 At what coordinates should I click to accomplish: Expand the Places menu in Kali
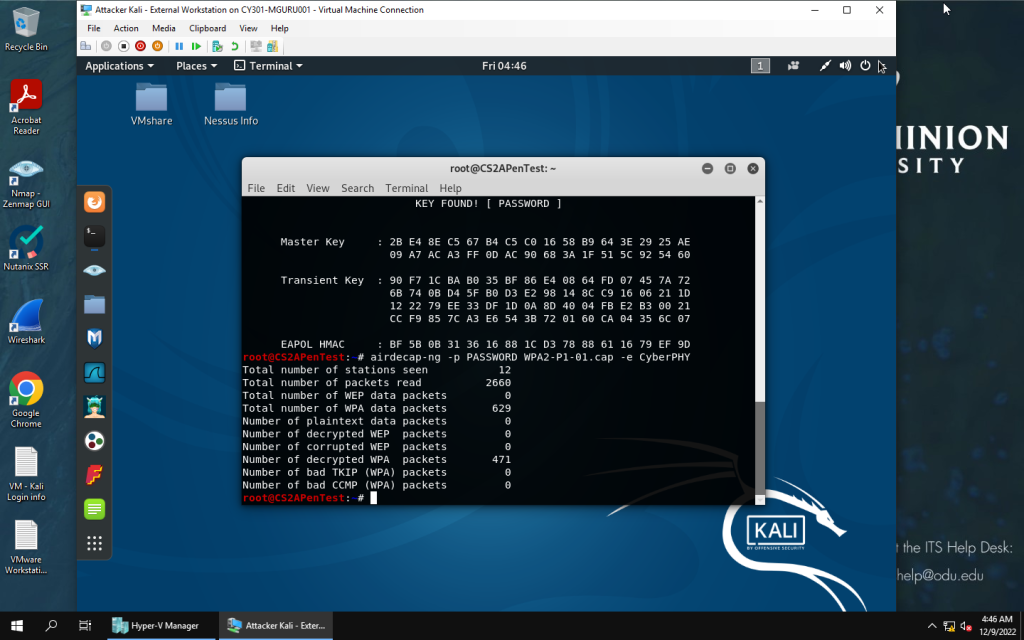197,66
